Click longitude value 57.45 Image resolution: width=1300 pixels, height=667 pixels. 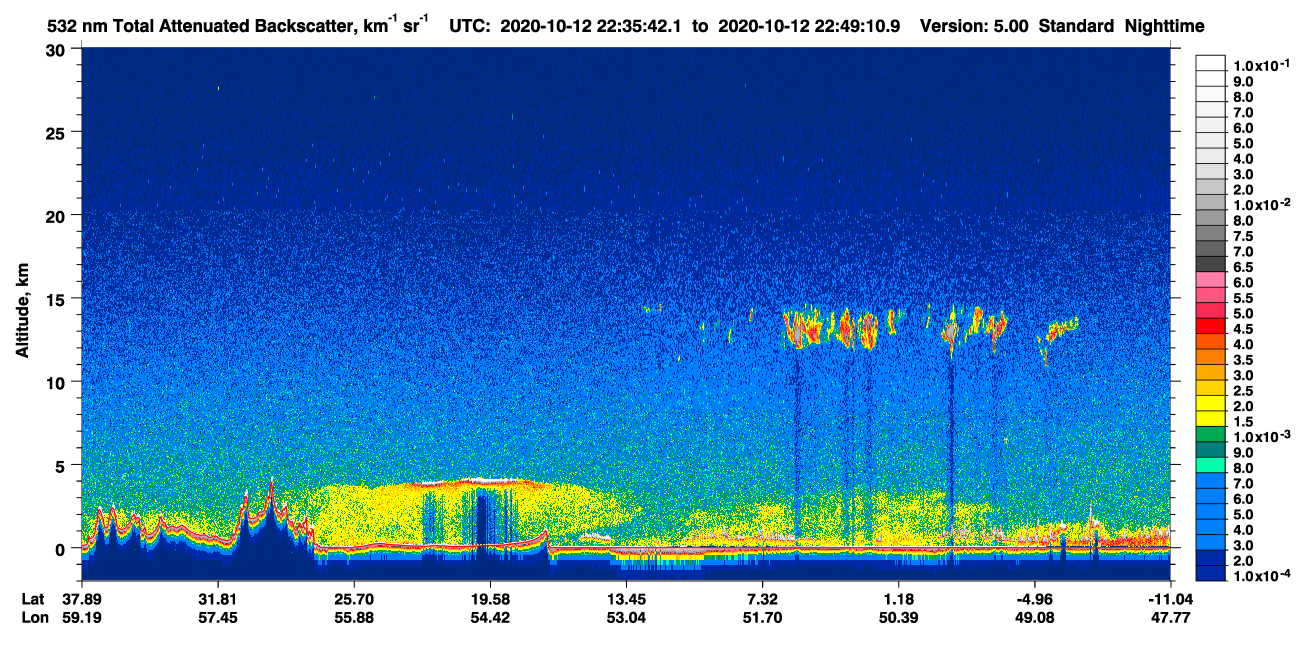click(217, 617)
